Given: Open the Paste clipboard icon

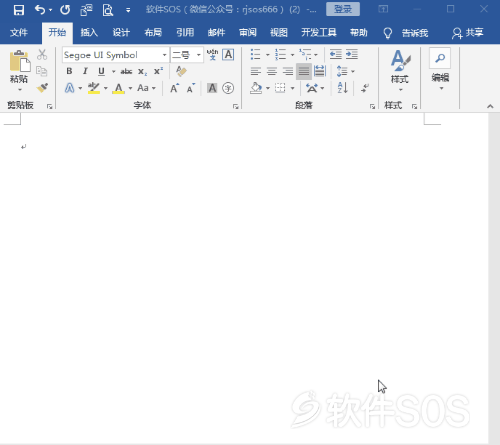Looking at the screenshot, I should 19,62.
